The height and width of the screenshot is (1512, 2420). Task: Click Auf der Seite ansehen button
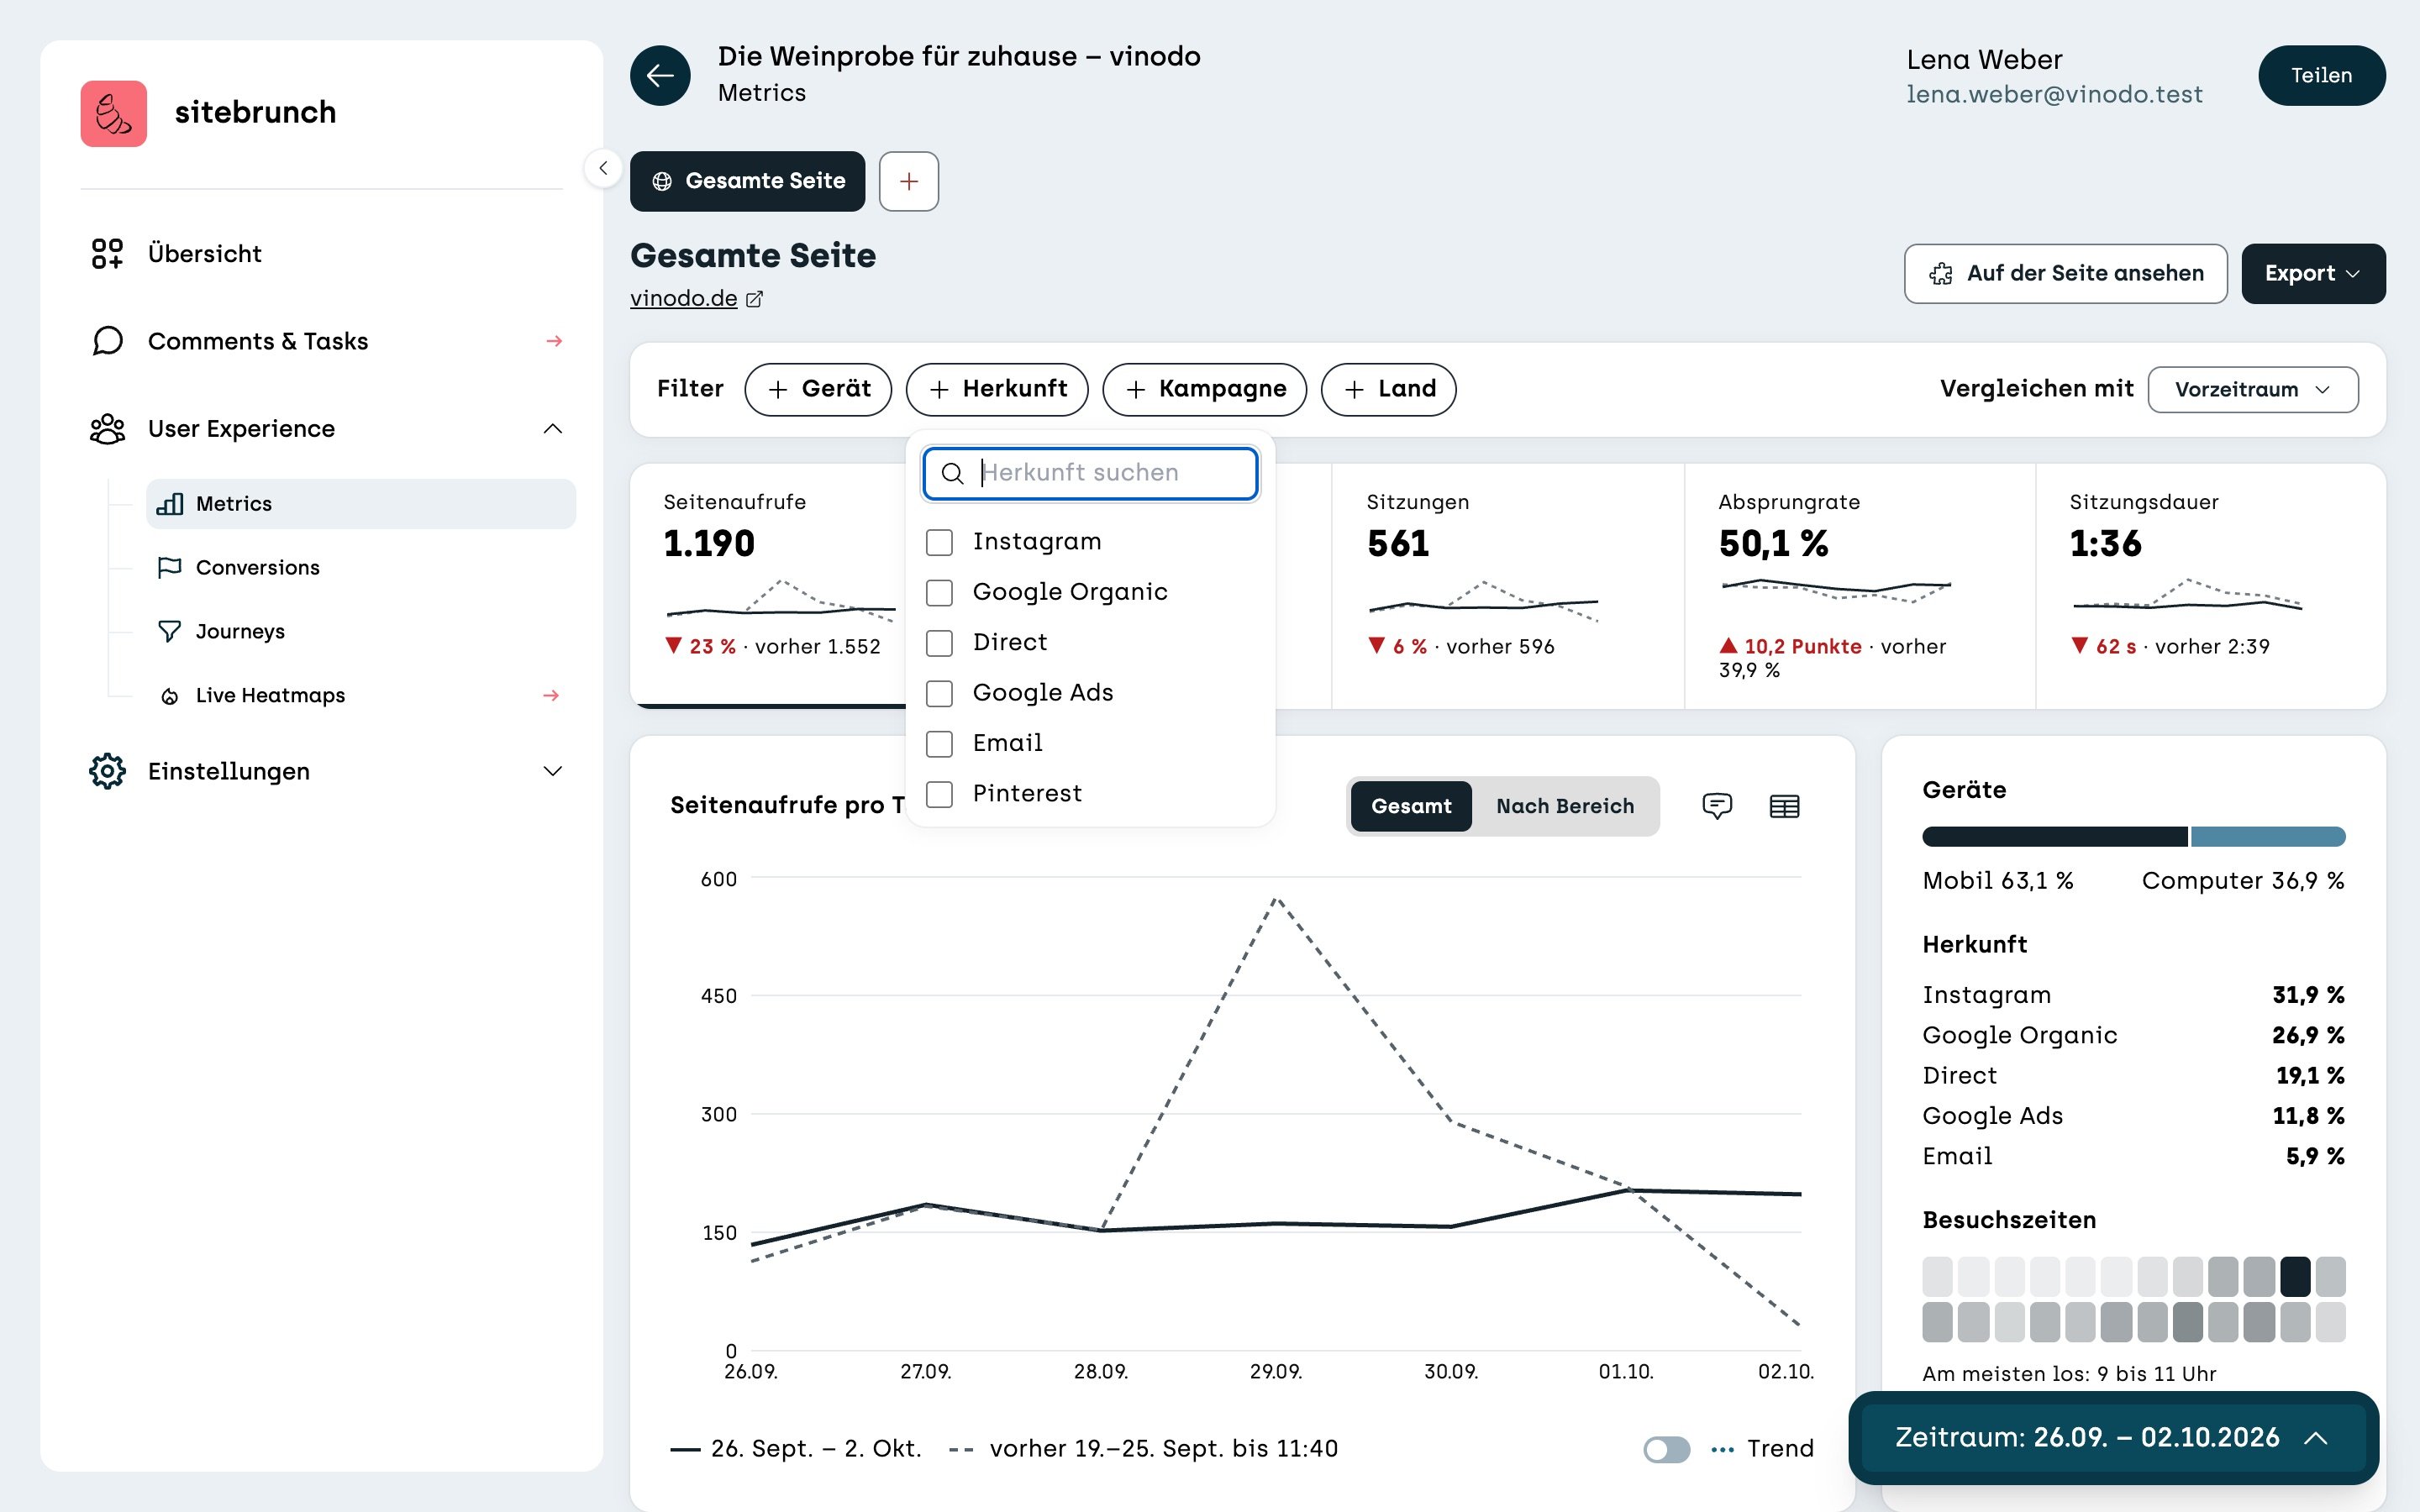click(2065, 274)
